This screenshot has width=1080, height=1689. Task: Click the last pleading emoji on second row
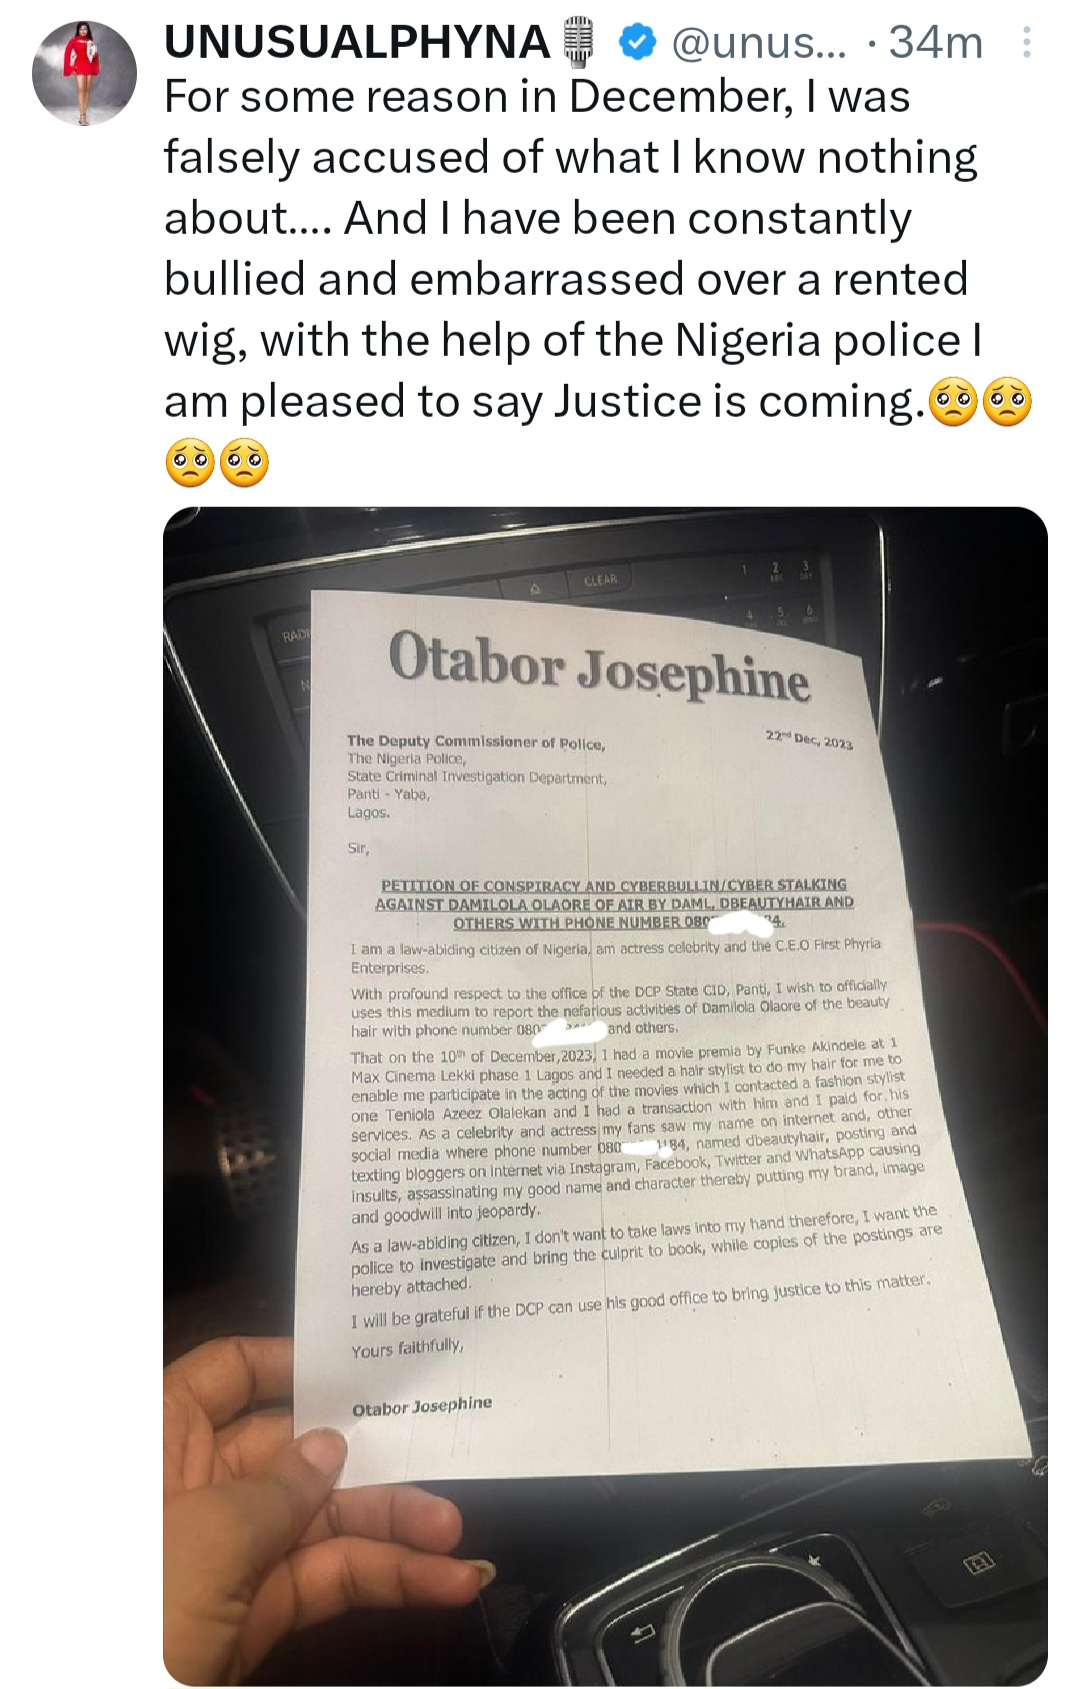pos(245,463)
